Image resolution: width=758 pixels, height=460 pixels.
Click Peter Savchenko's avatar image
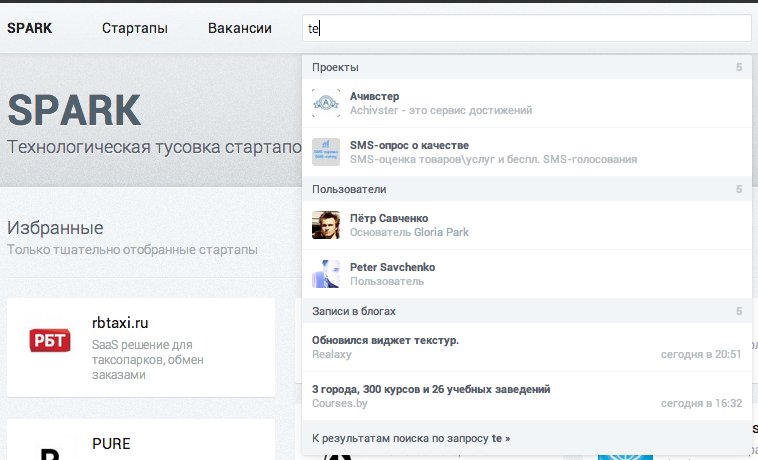(x=326, y=274)
